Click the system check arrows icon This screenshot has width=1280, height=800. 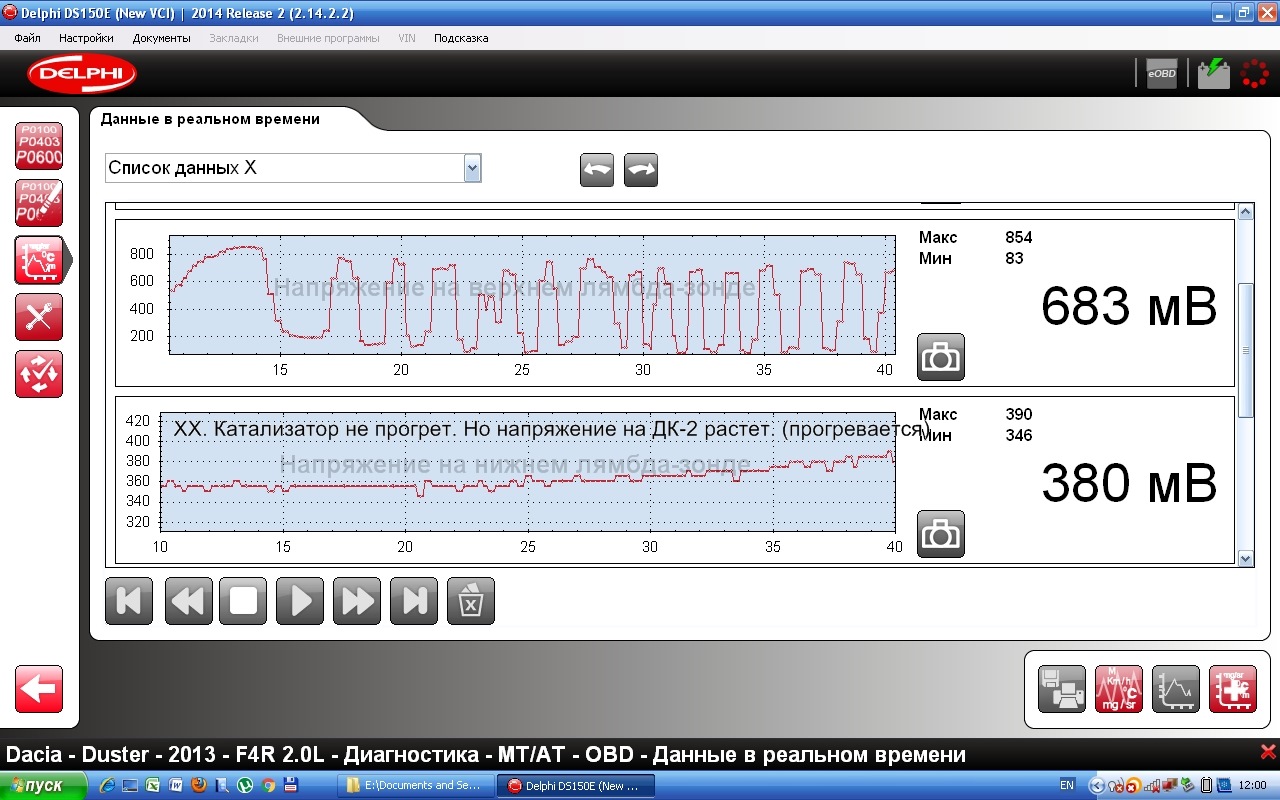(x=39, y=374)
